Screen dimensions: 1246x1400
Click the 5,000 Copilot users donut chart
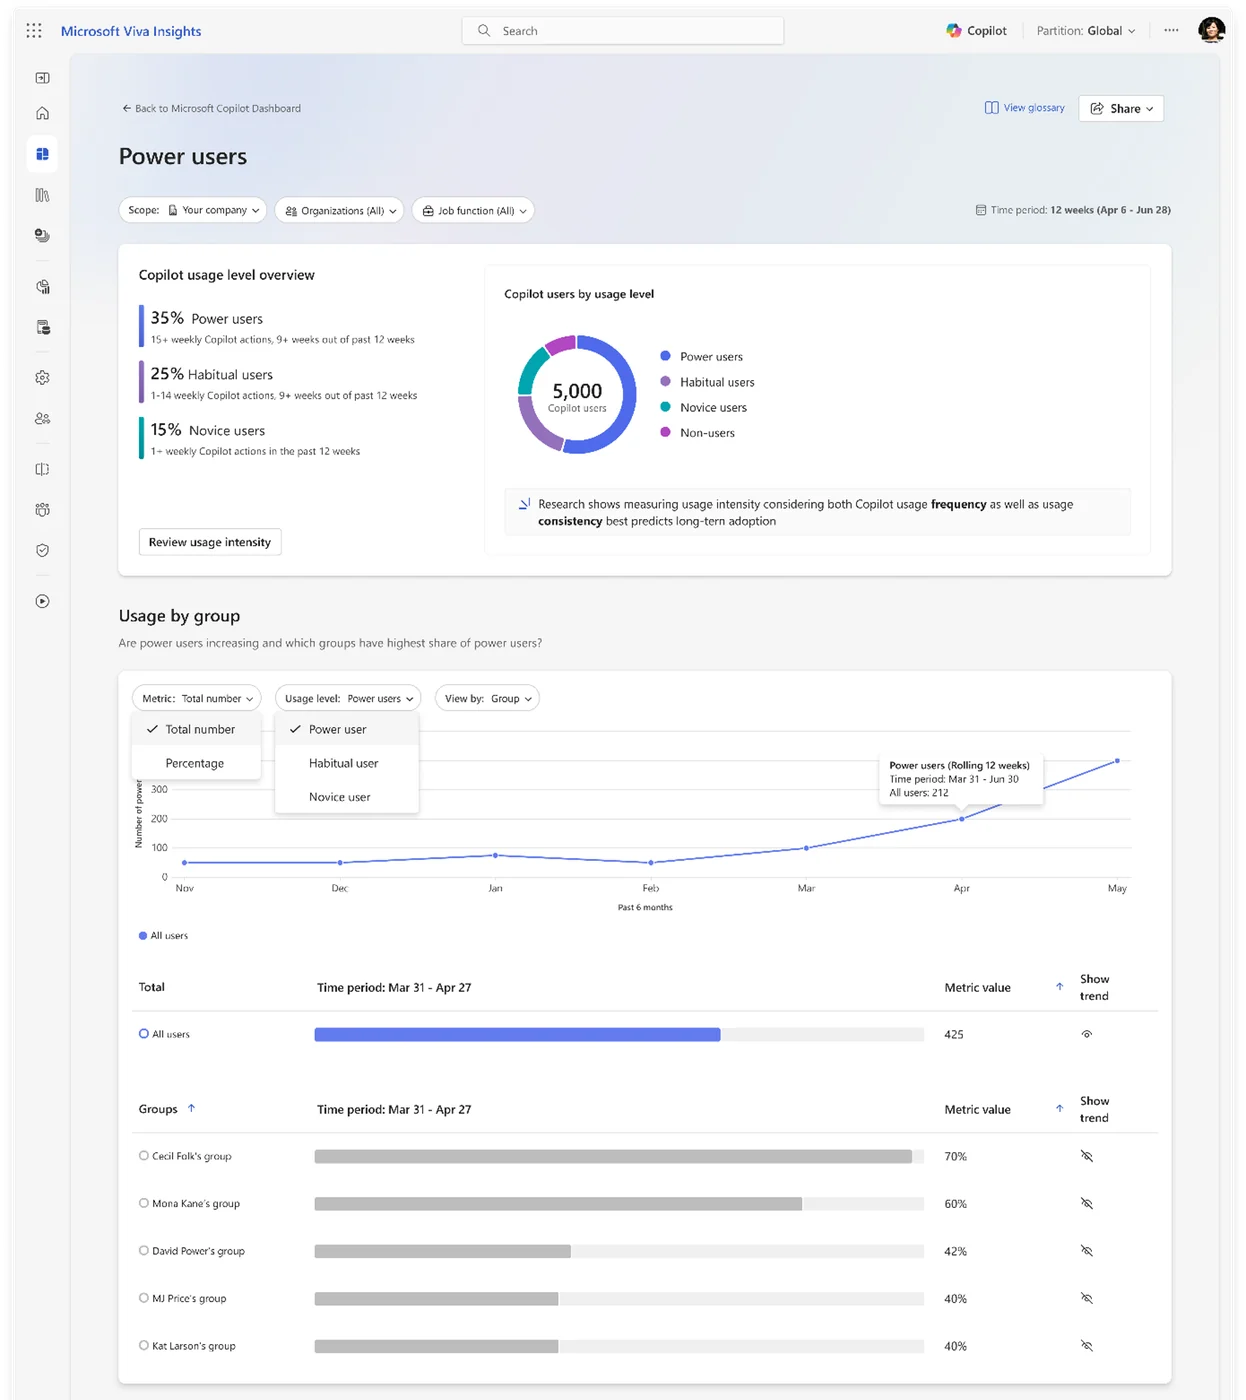[577, 394]
